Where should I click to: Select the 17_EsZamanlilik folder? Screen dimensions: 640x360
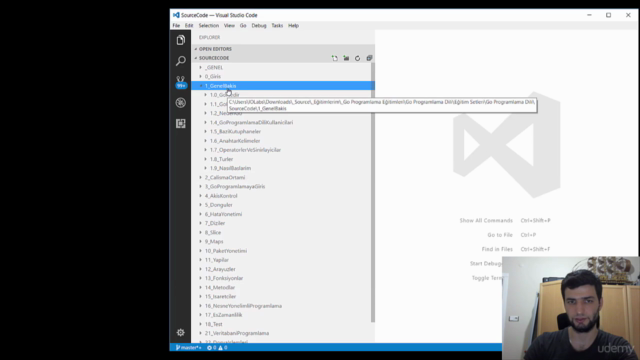tap(283, 315)
